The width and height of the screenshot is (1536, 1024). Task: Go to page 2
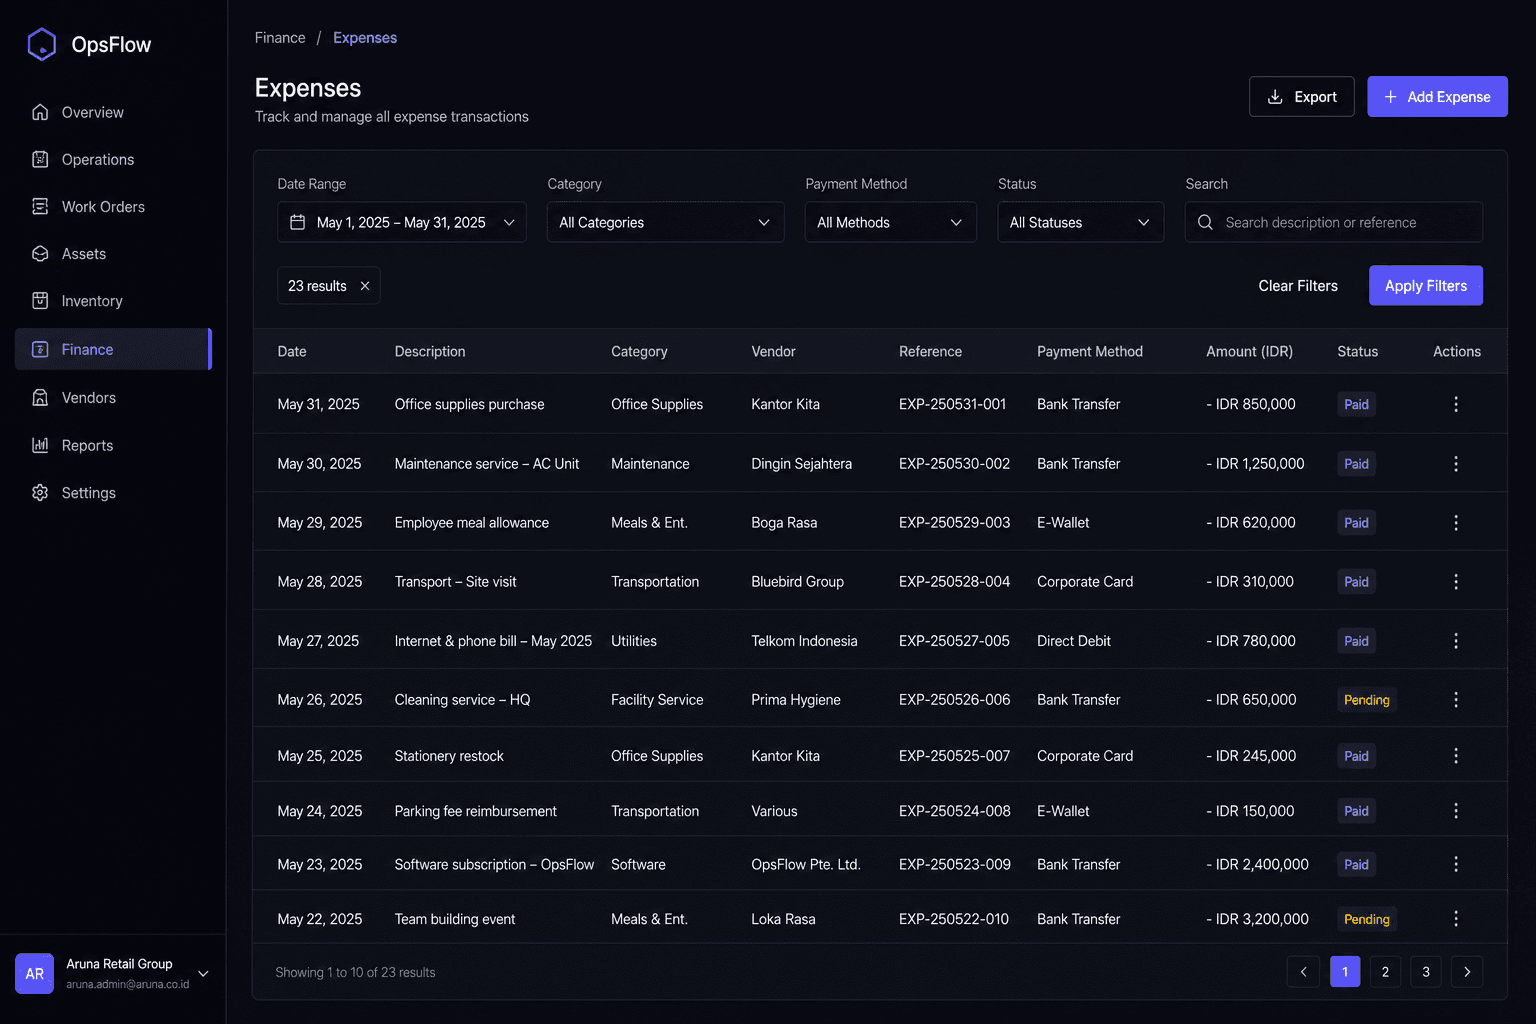tap(1385, 971)
